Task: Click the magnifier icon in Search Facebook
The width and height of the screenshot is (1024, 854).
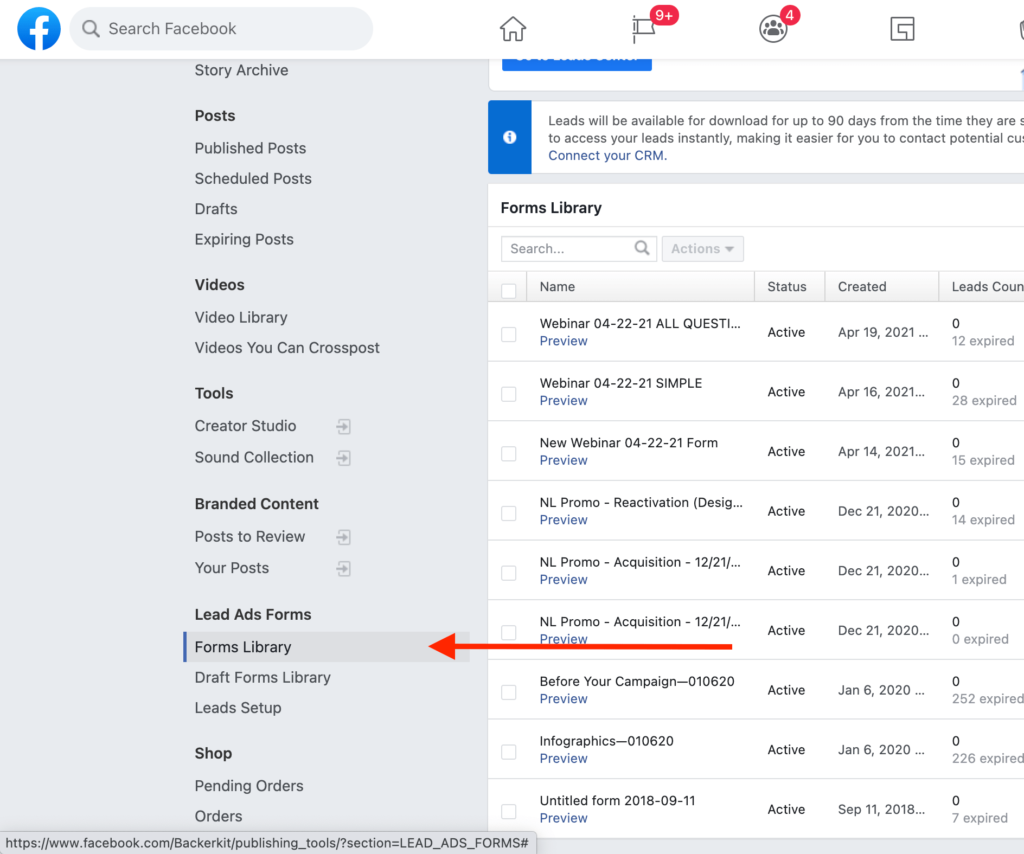Action: [91, 29]
